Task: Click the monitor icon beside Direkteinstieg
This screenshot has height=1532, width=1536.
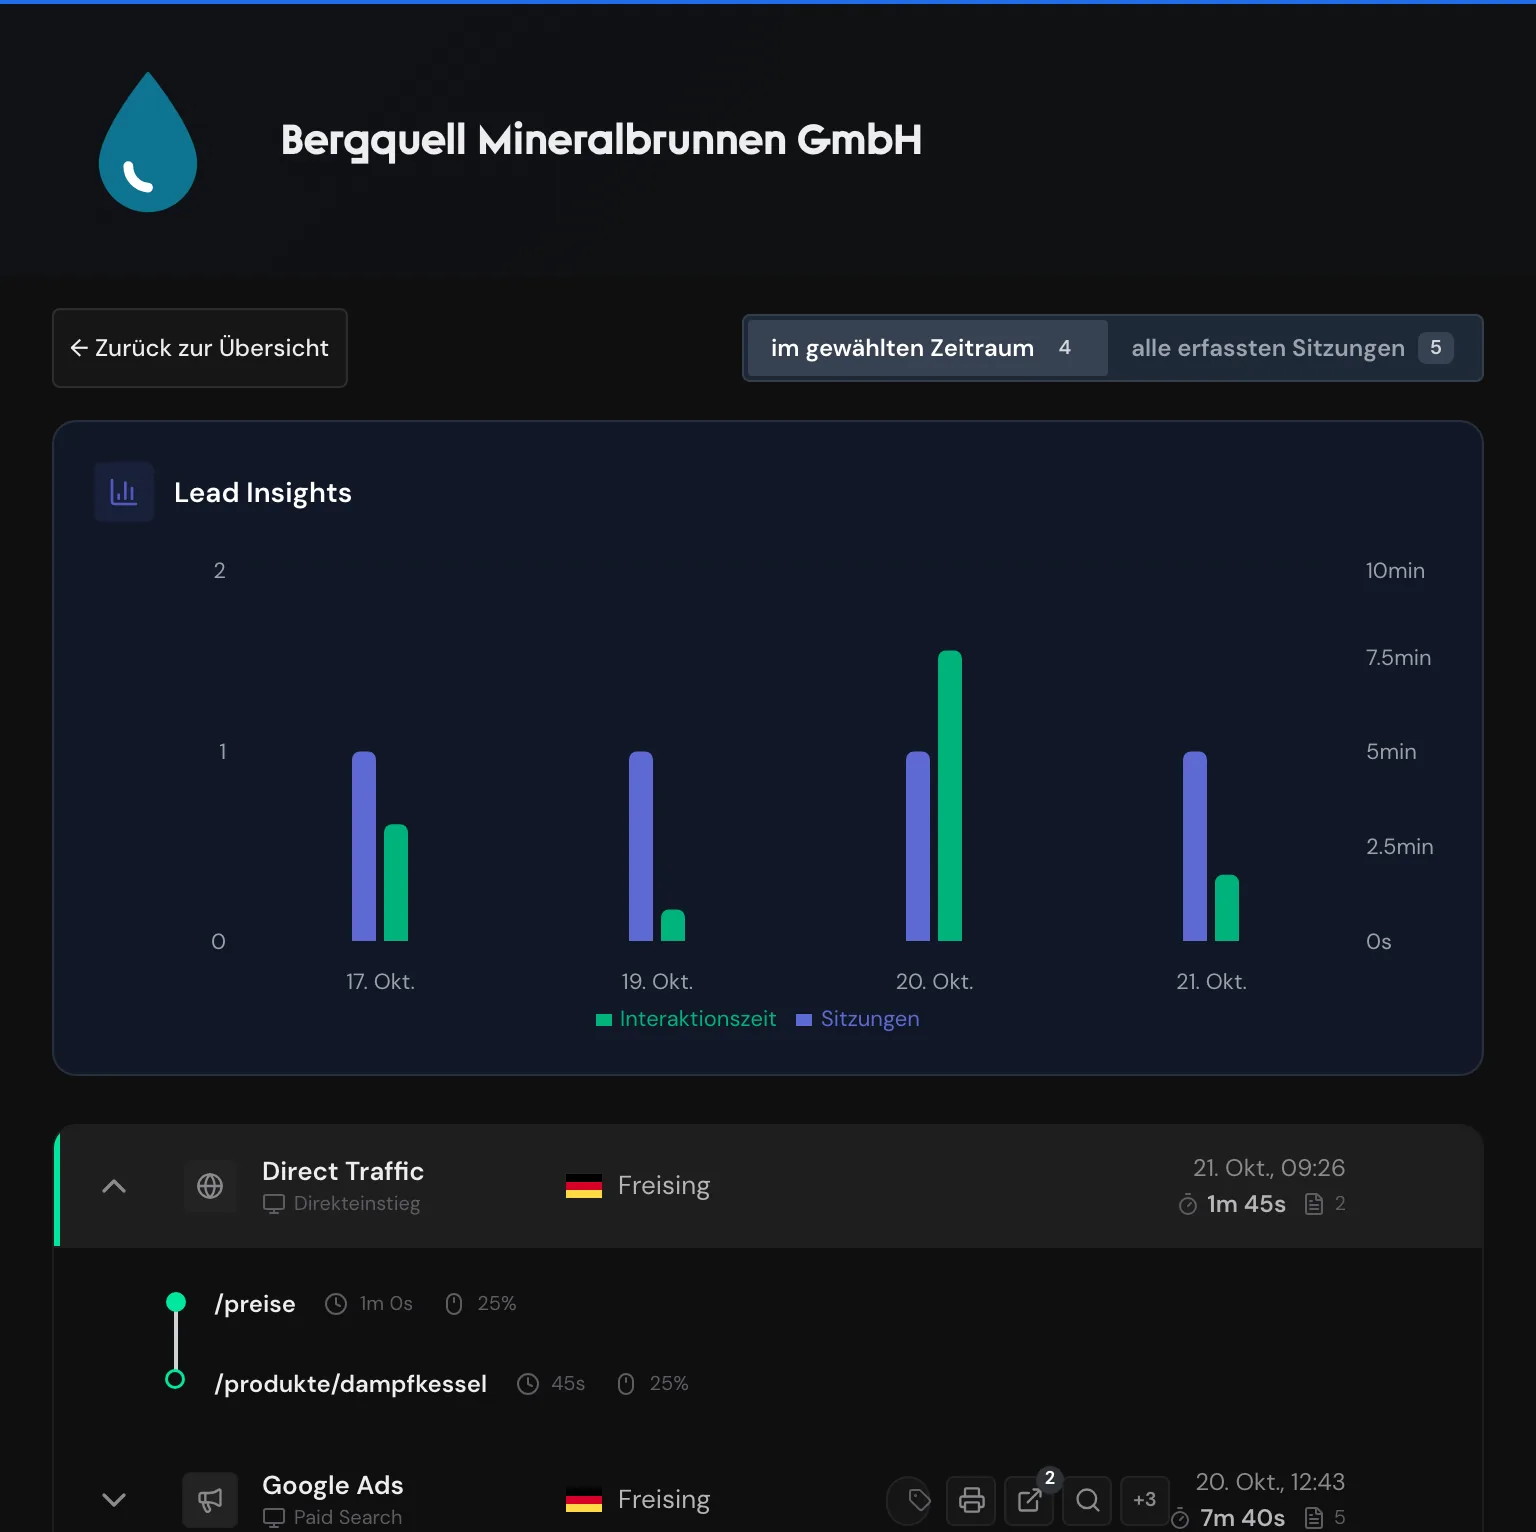Action: 274,1204
